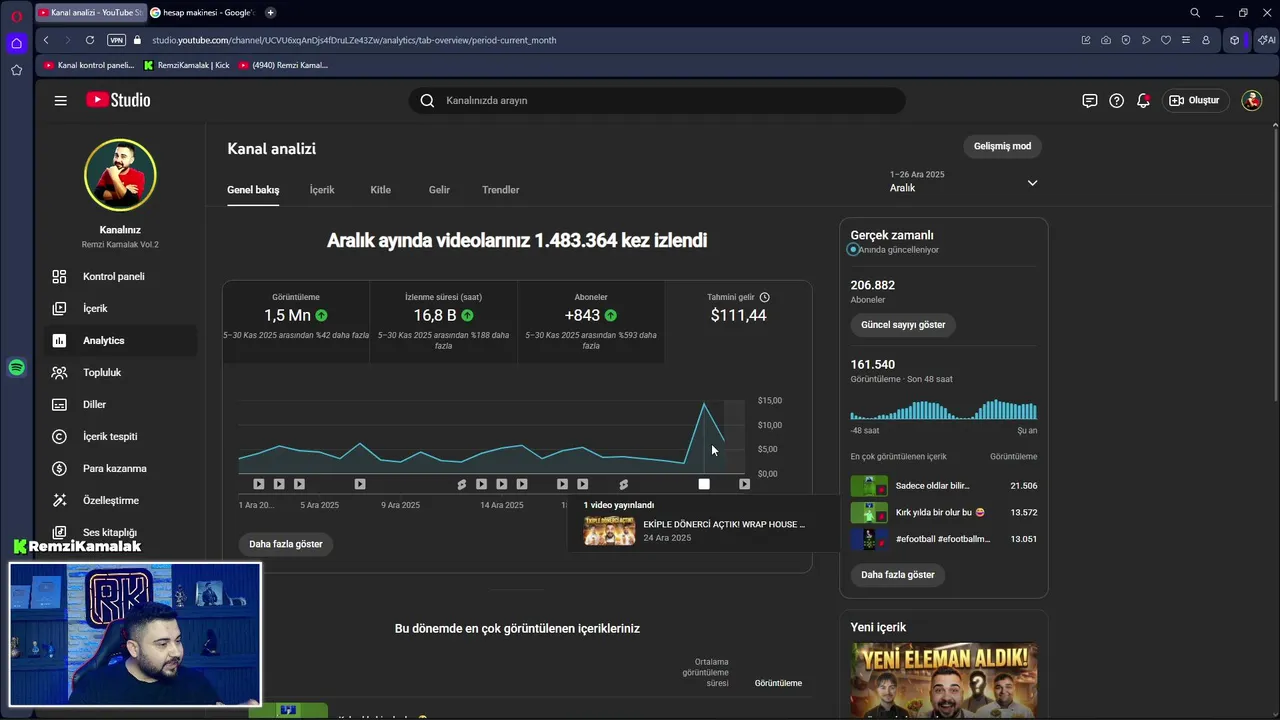Select the Aboneler metric card

(x=591, y=322)
